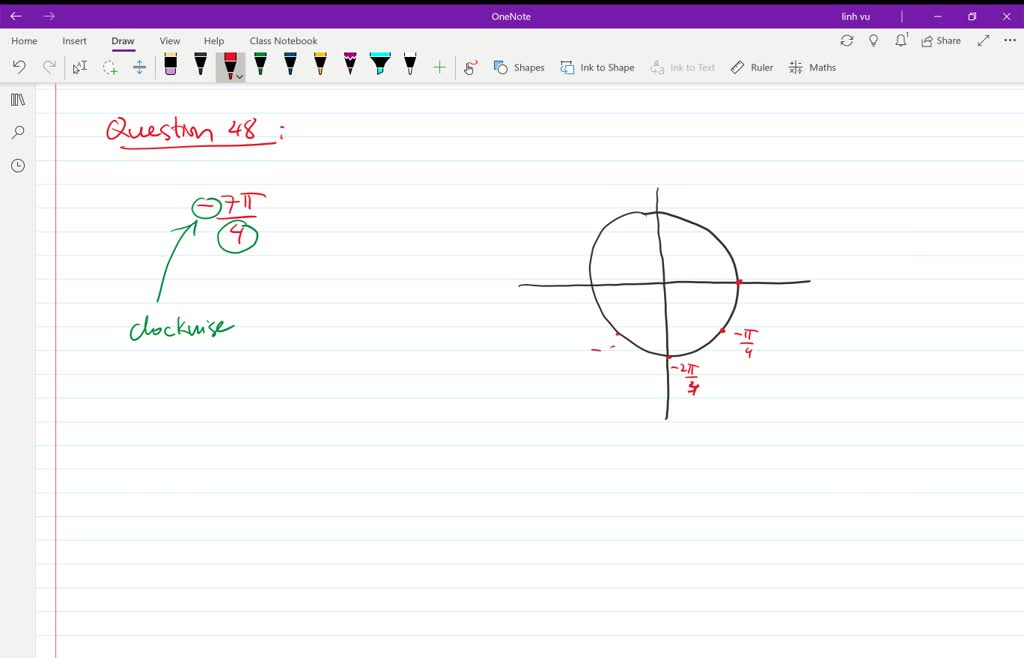Screen dimensions: 1024x658
Task: Switch to the Insert tab
Action: (x=75, y=40)
